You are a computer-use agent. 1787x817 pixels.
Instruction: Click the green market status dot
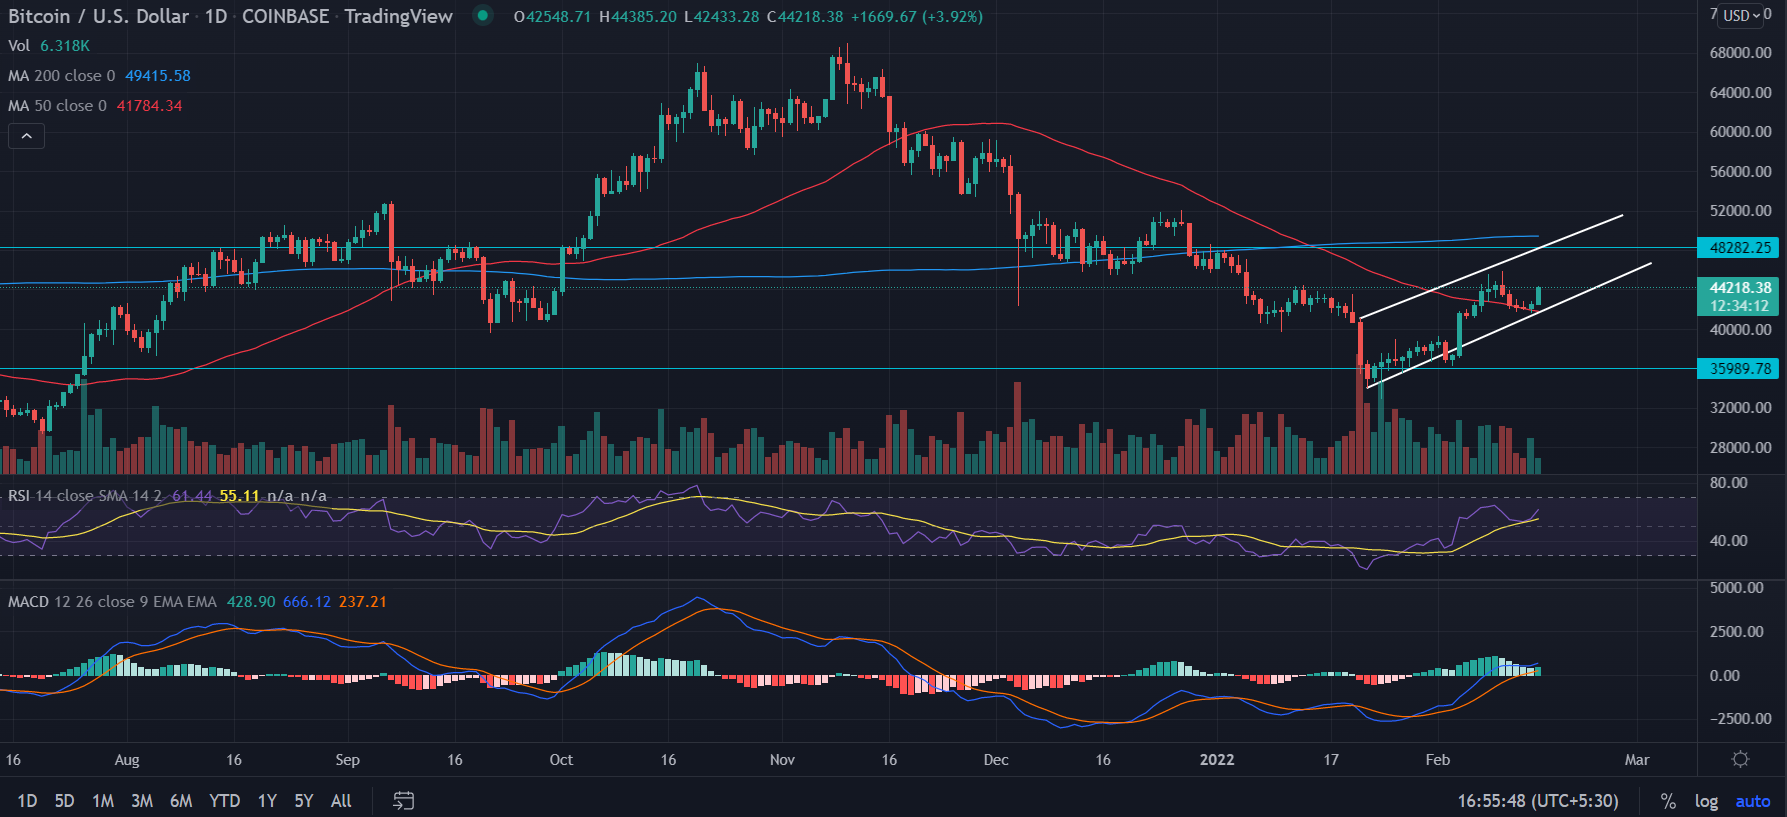pyautogui.click(x=483, y=16)
